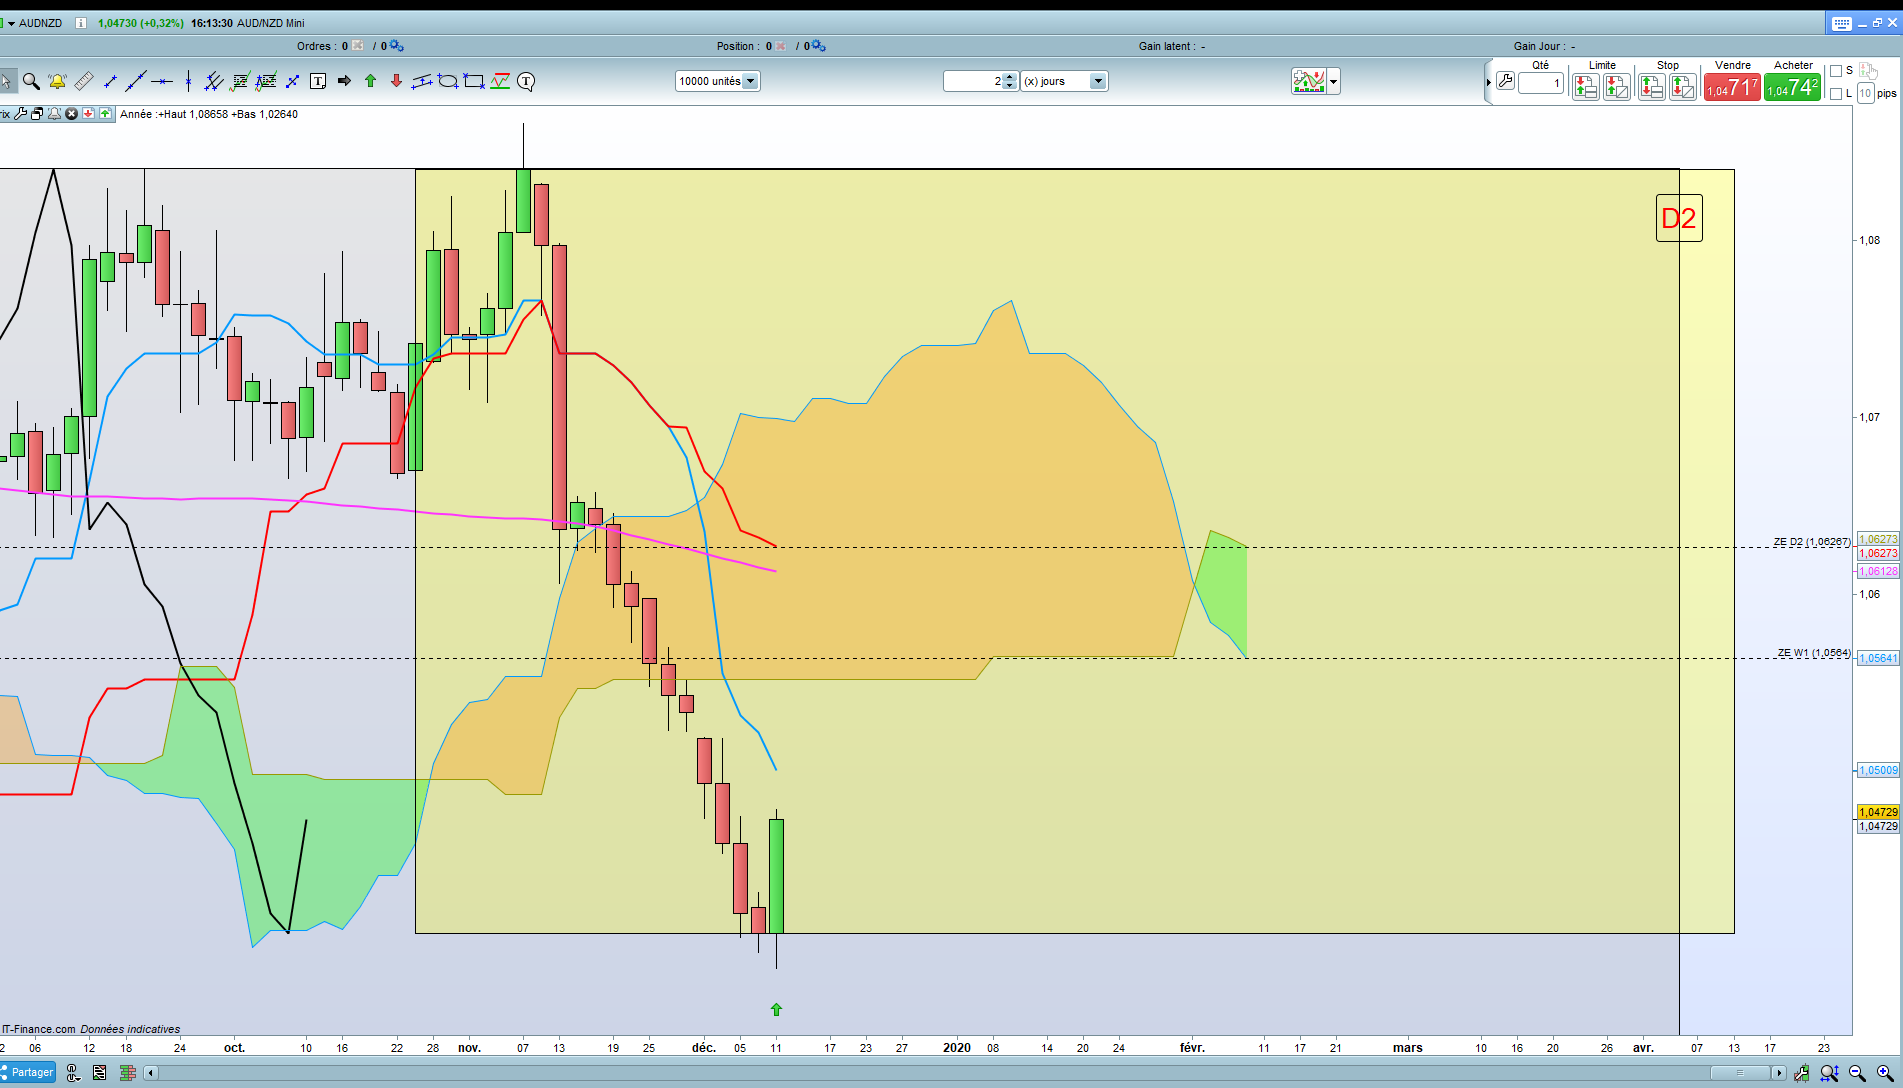Click the Vendre sell price button
This screenshot has height=1088, width=1903.
pos(1732,88)
